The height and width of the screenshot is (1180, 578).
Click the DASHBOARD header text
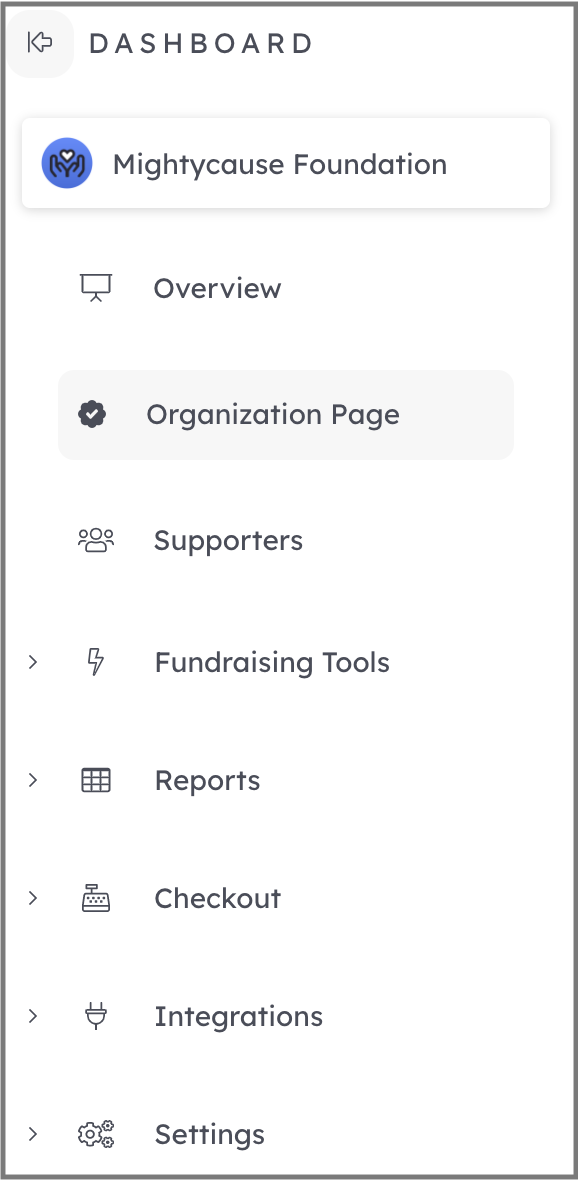point(200,44)
